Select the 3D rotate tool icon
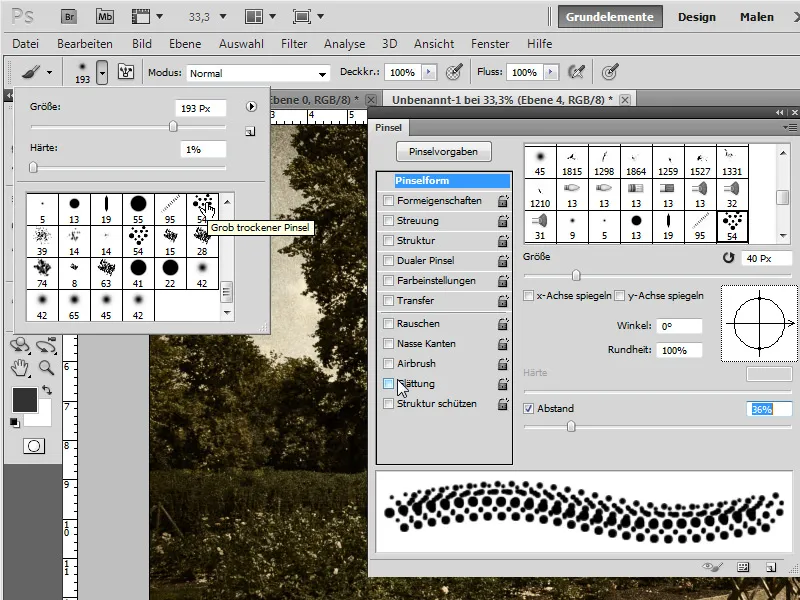This screenshot has height=600, width=800. tap(20, 345)
